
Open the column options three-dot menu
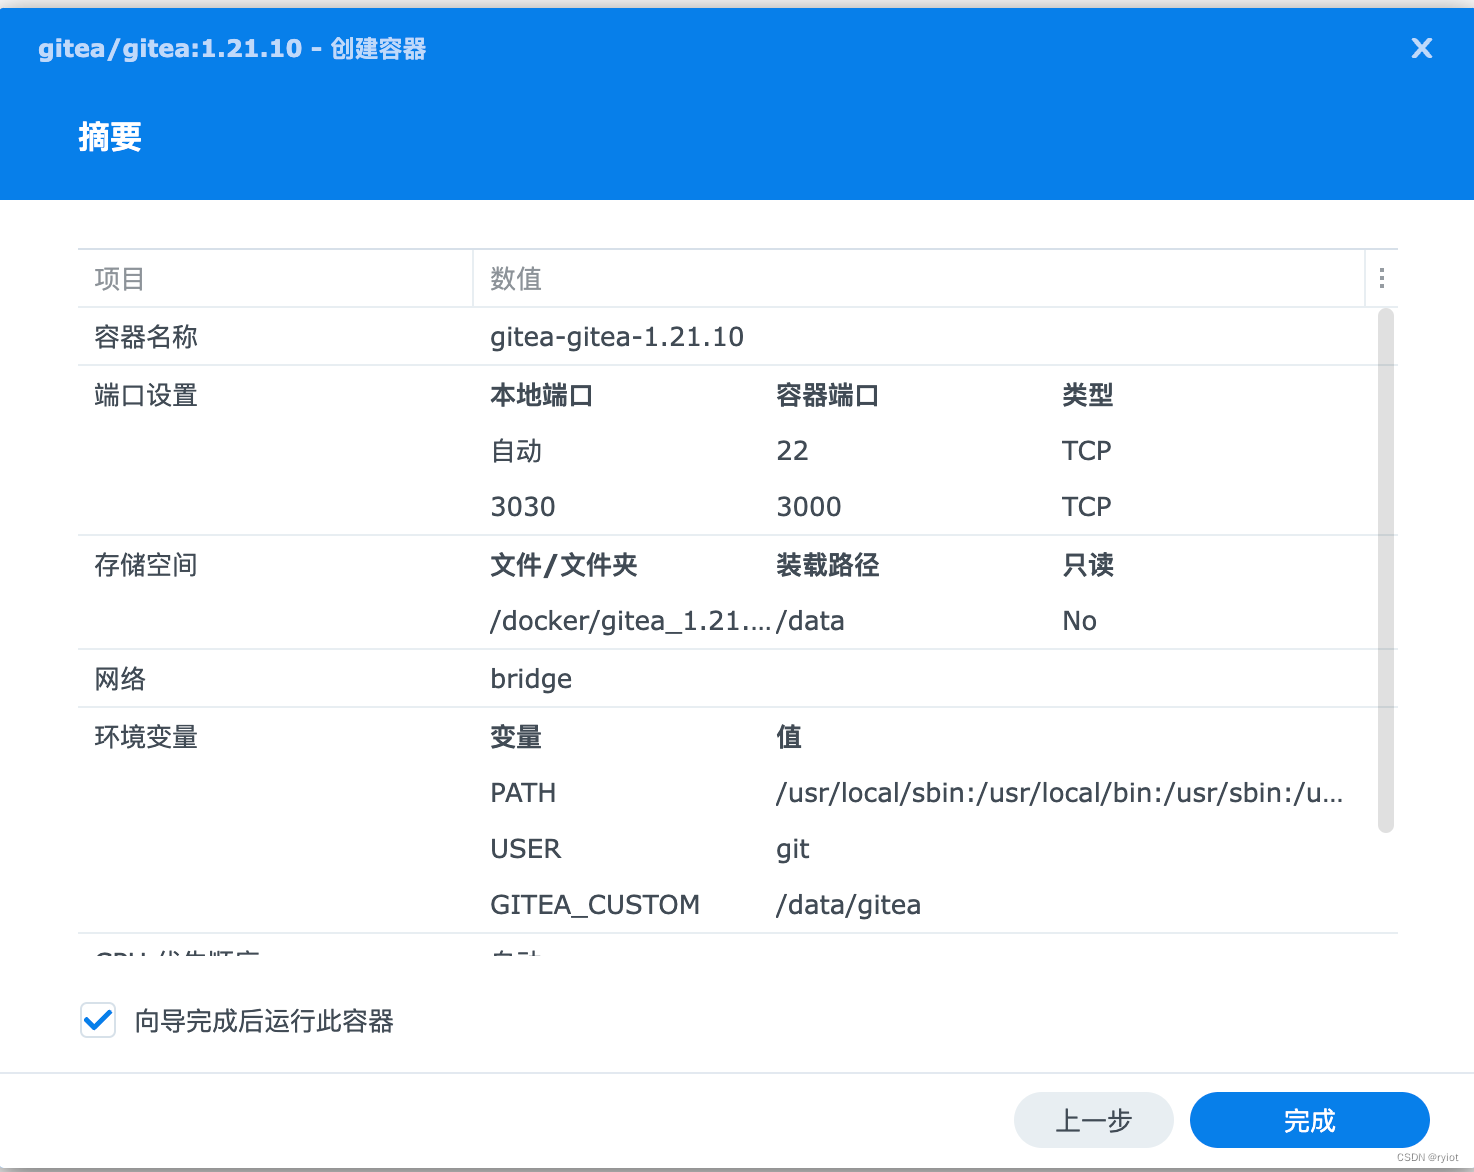coord(1381,278)
